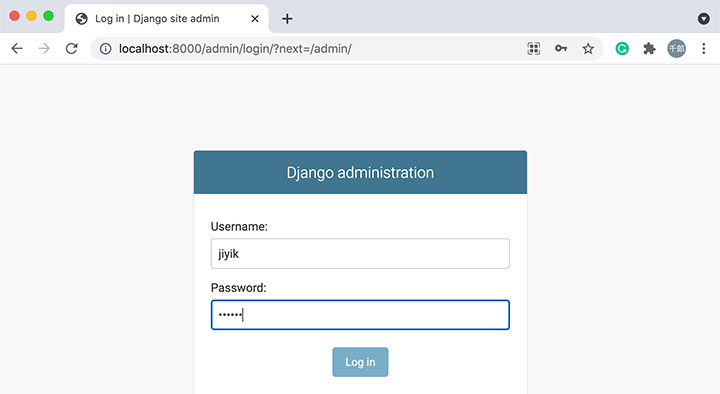Click the globe favicon on the tab
This screenshot has width=720, height=394.
[x=82, y=19]
